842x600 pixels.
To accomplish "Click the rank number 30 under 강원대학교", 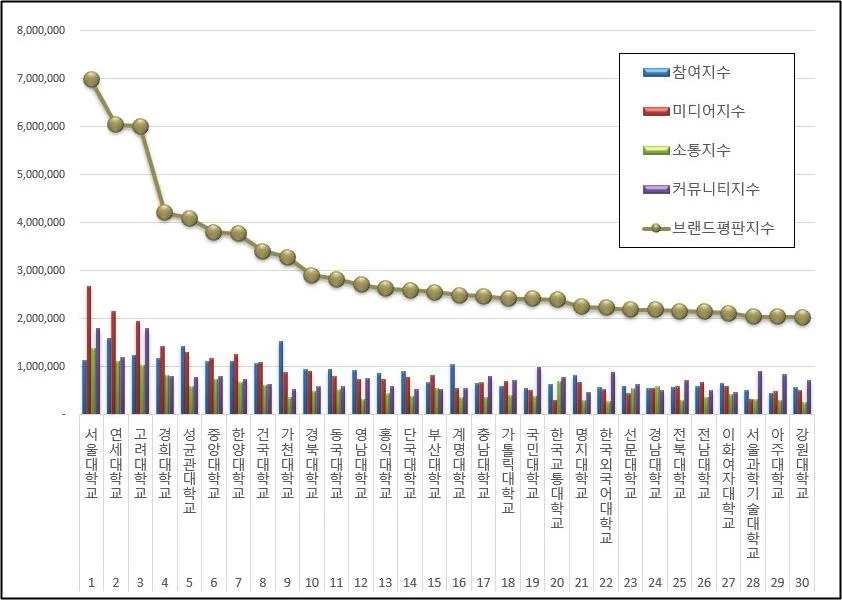I will [801, 582].
